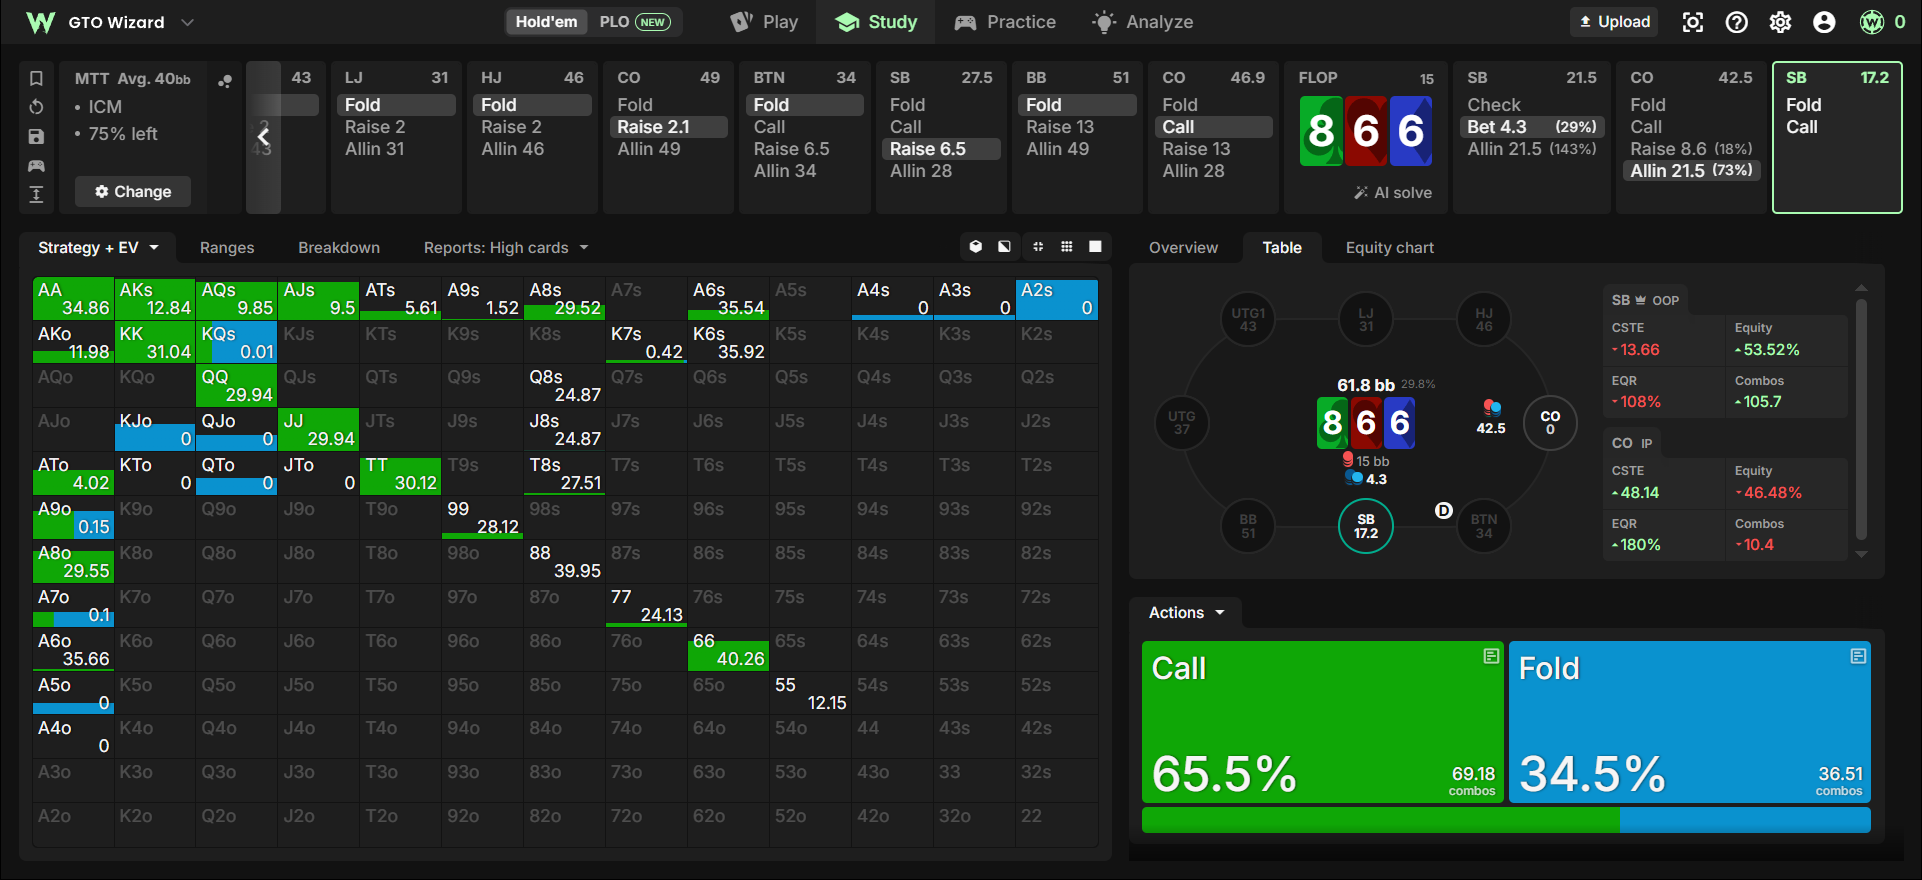This screenshot has height=880, width=1922.
Task: Click the gamepad practice icon in sidebar
Action: 36,165
